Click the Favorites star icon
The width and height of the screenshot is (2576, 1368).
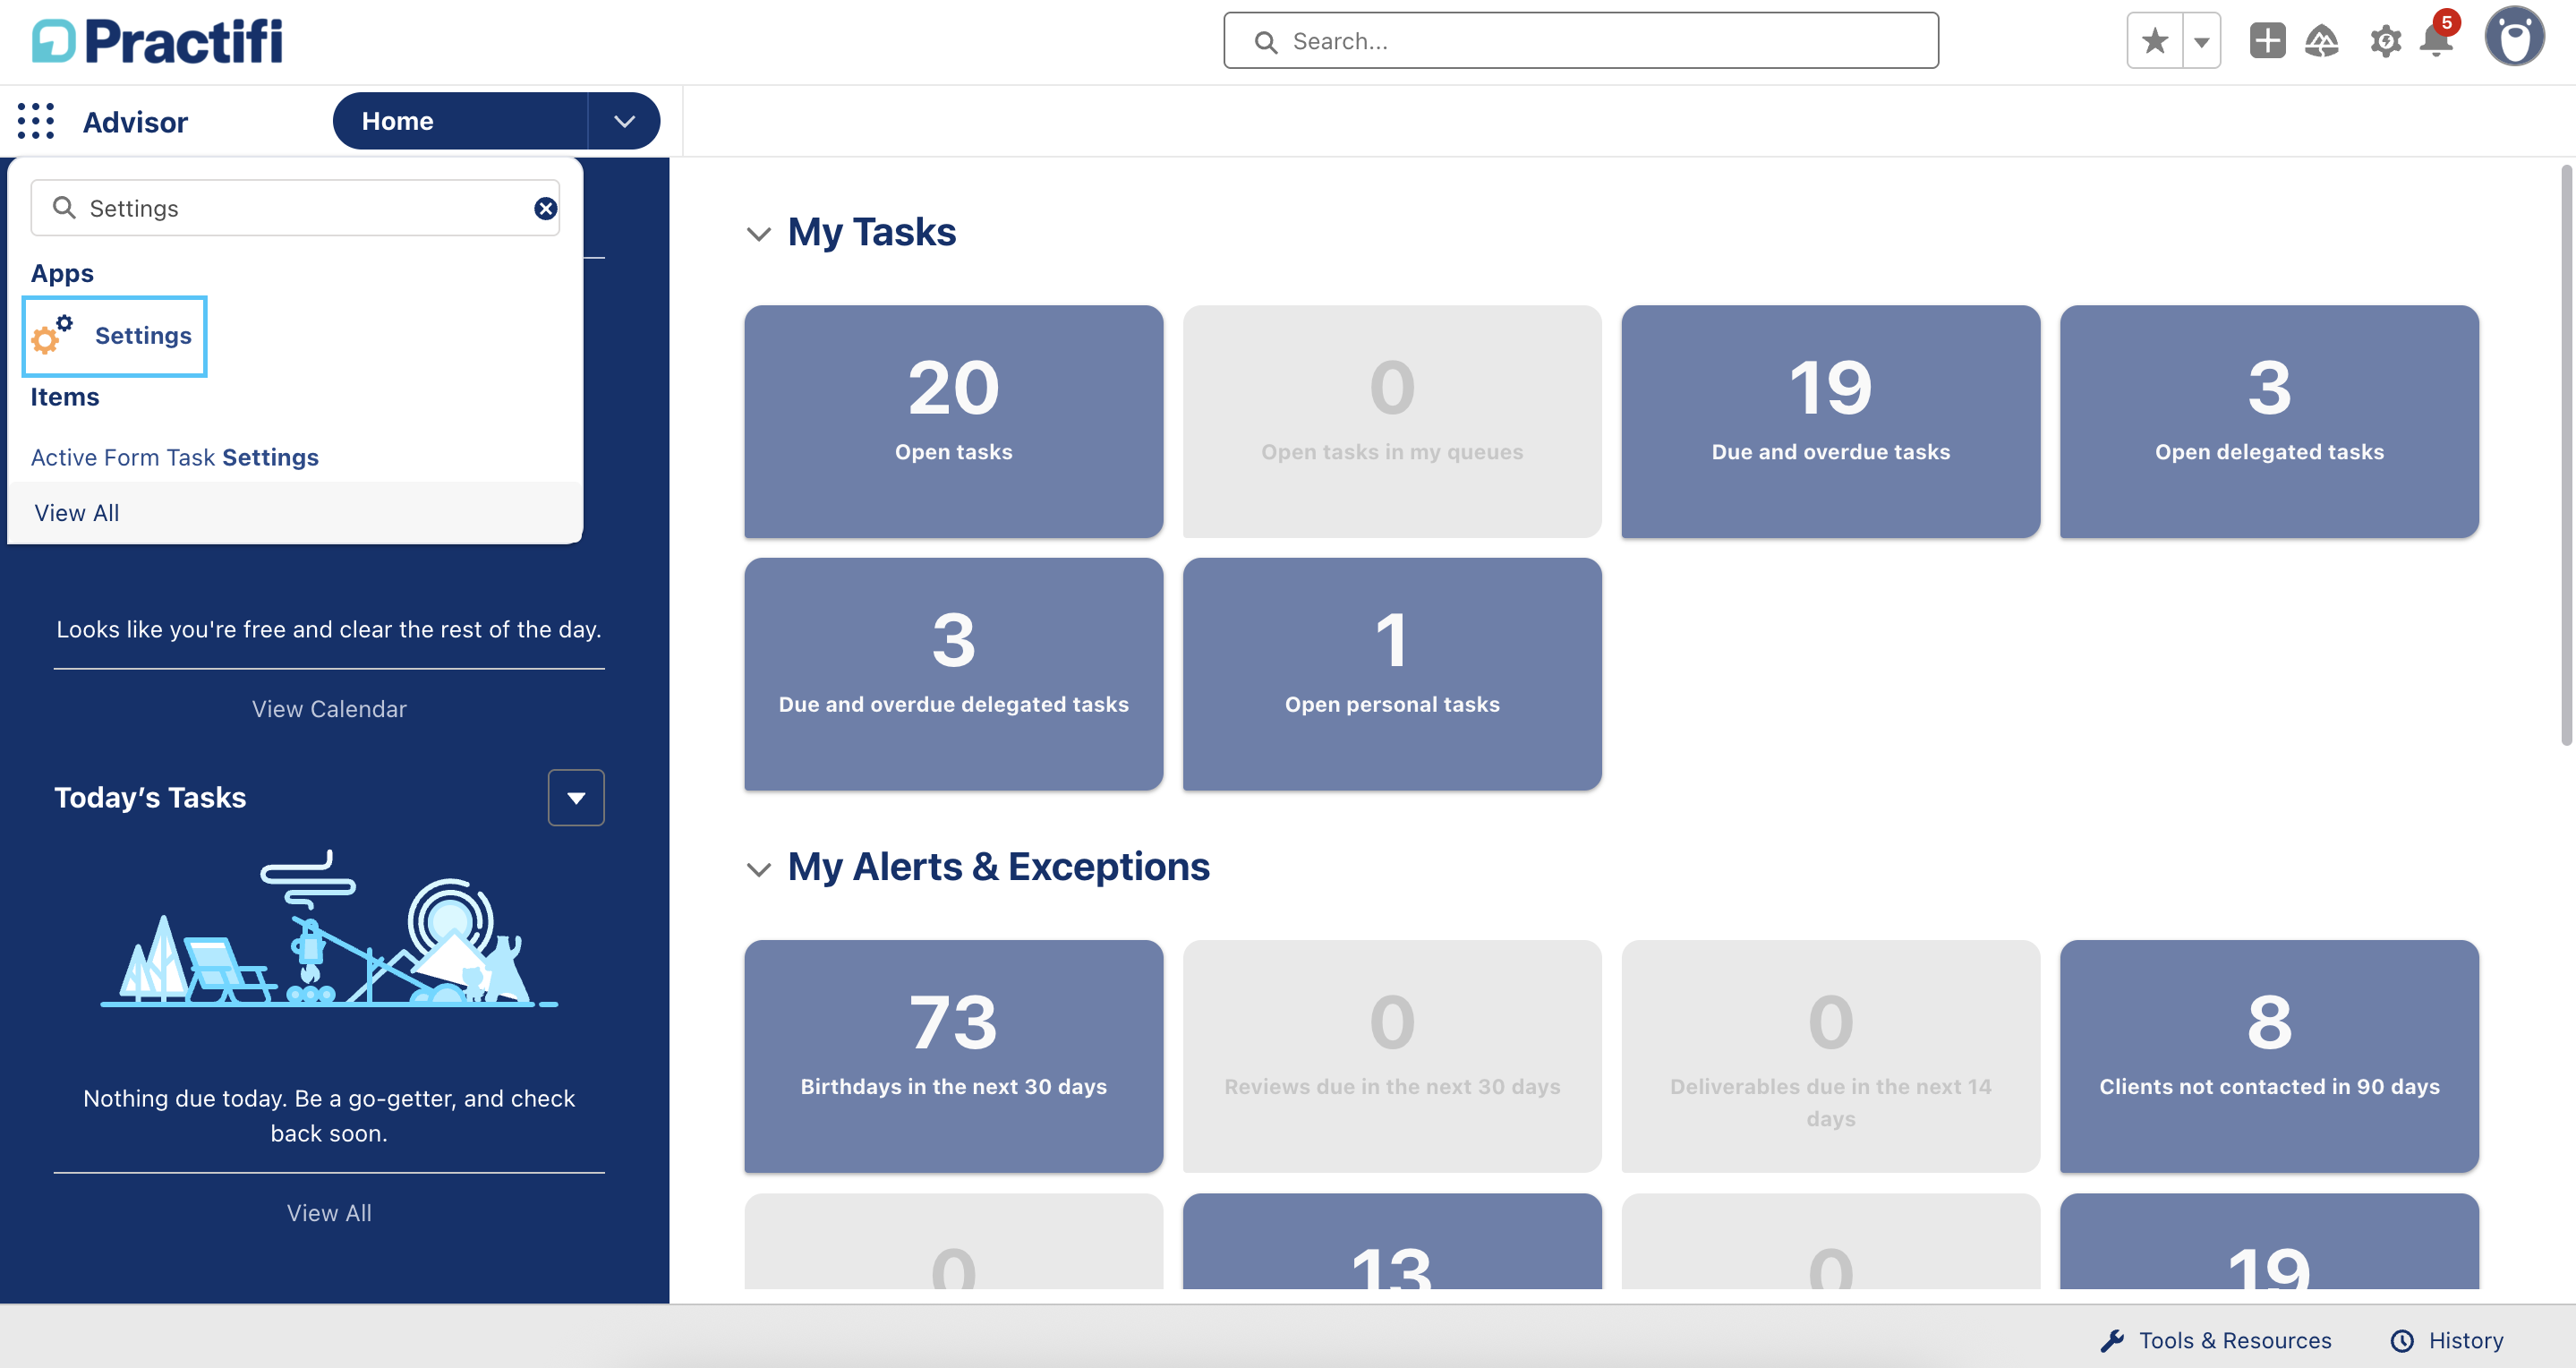point(2154,41)
